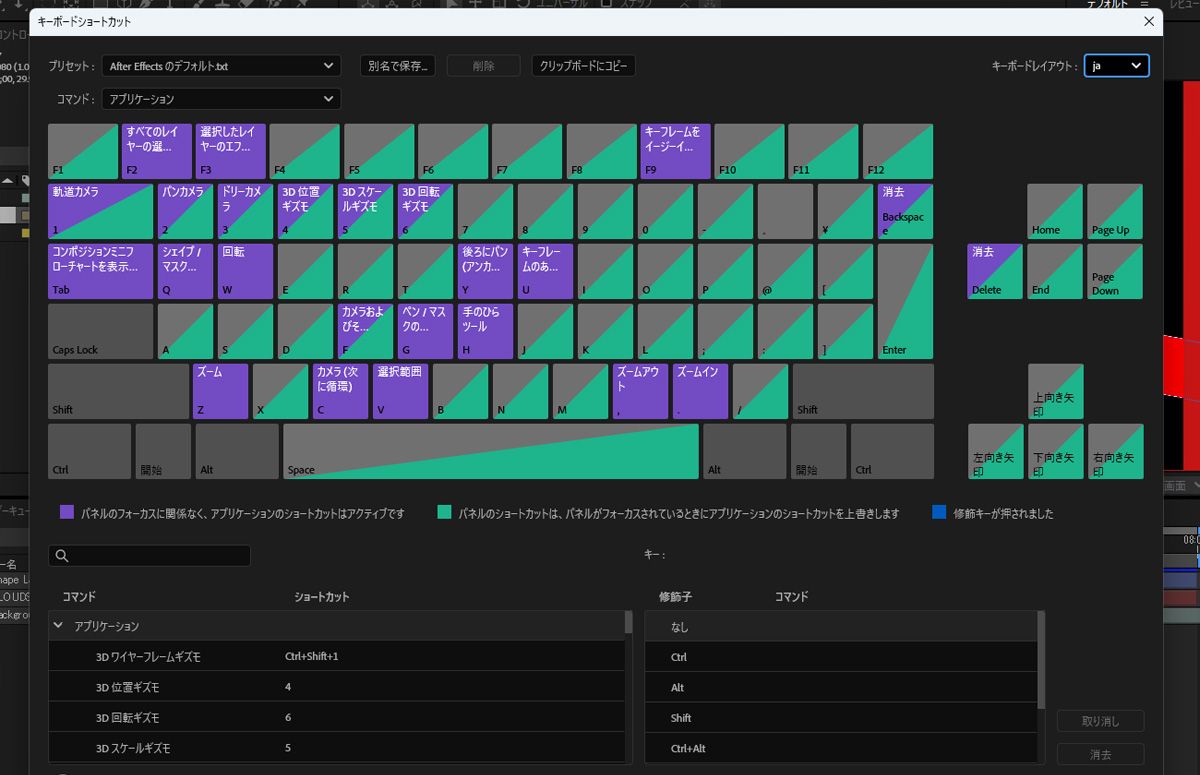
Task: Close the キーボードショートカット dialog
Action: point(1147,21)
